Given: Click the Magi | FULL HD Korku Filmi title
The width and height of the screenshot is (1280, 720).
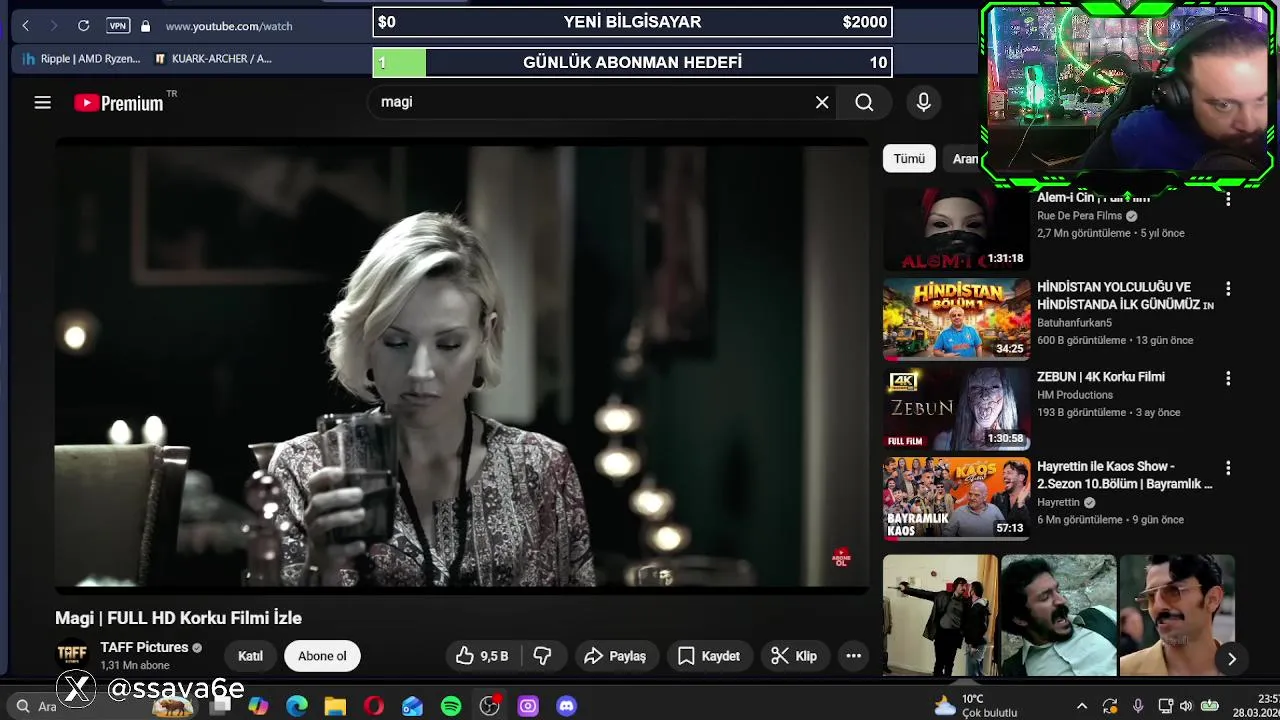Looking at the screenshot, I should point(178,618).
